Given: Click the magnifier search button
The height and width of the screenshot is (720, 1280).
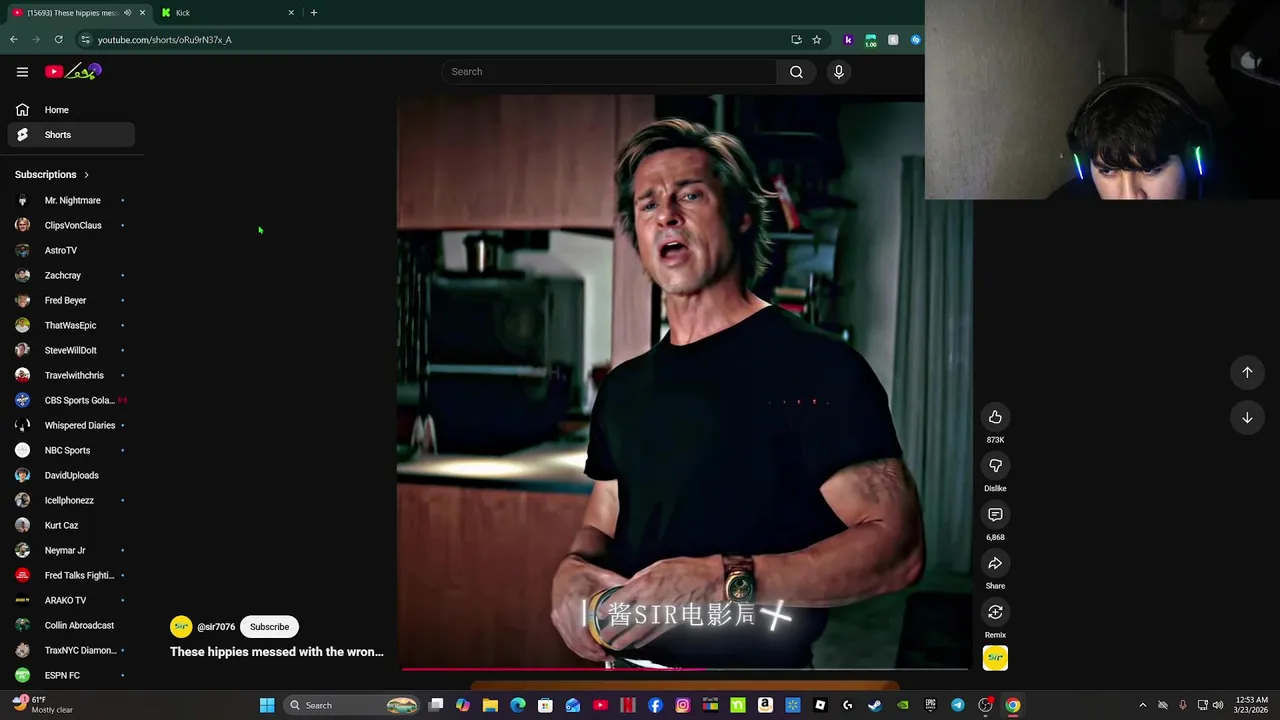Looking at the screenshot, I should [796, 72].
